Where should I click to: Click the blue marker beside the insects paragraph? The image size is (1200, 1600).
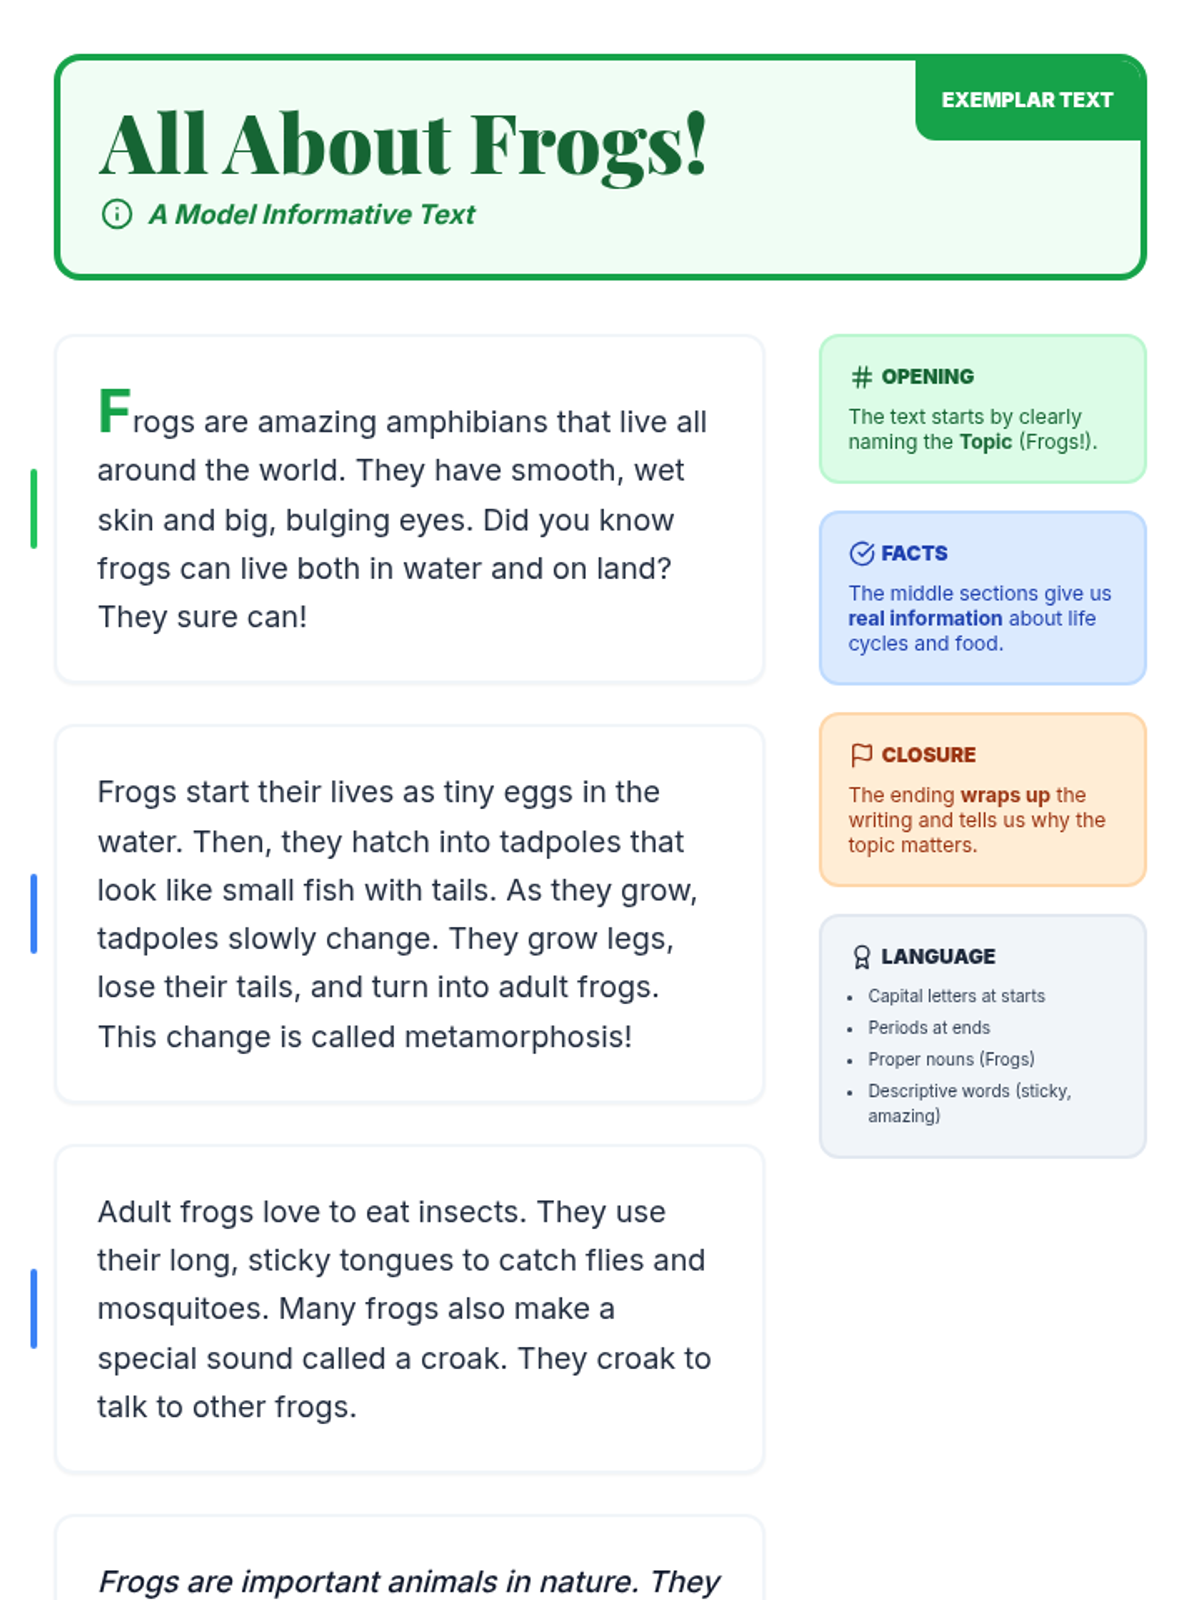[x=34, y=1308]
